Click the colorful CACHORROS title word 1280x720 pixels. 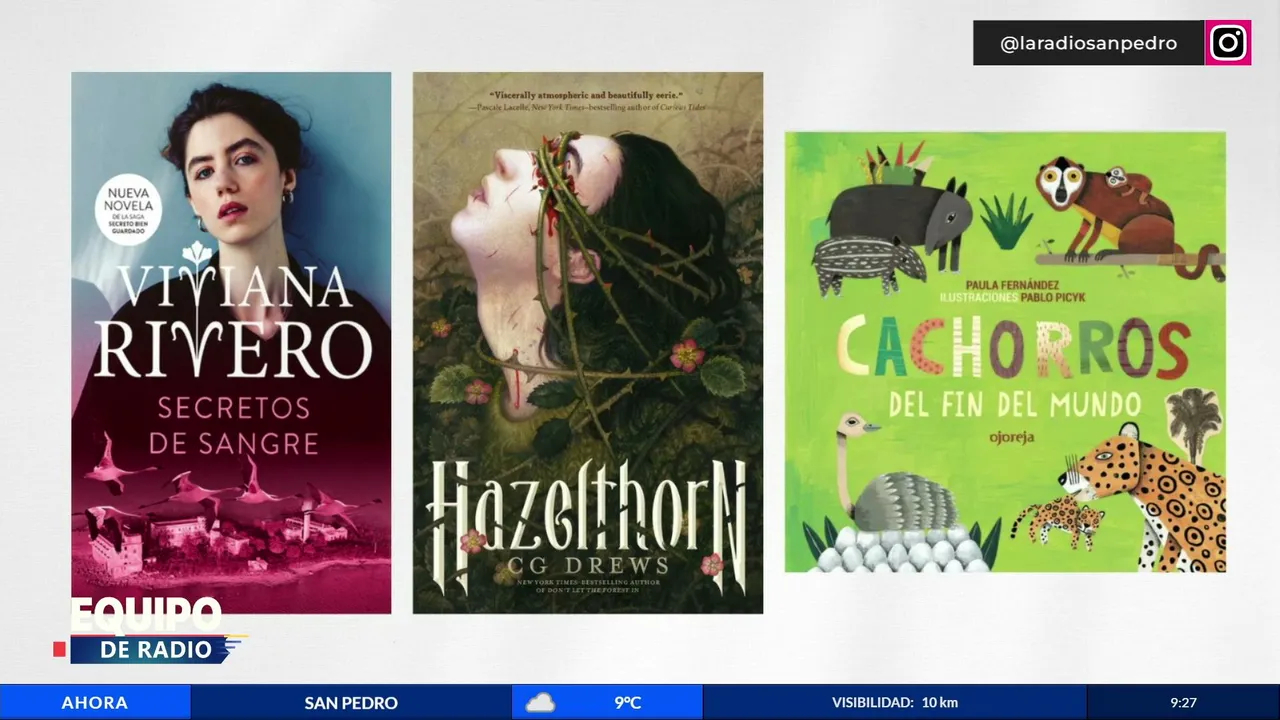[x=1013, y=349]
